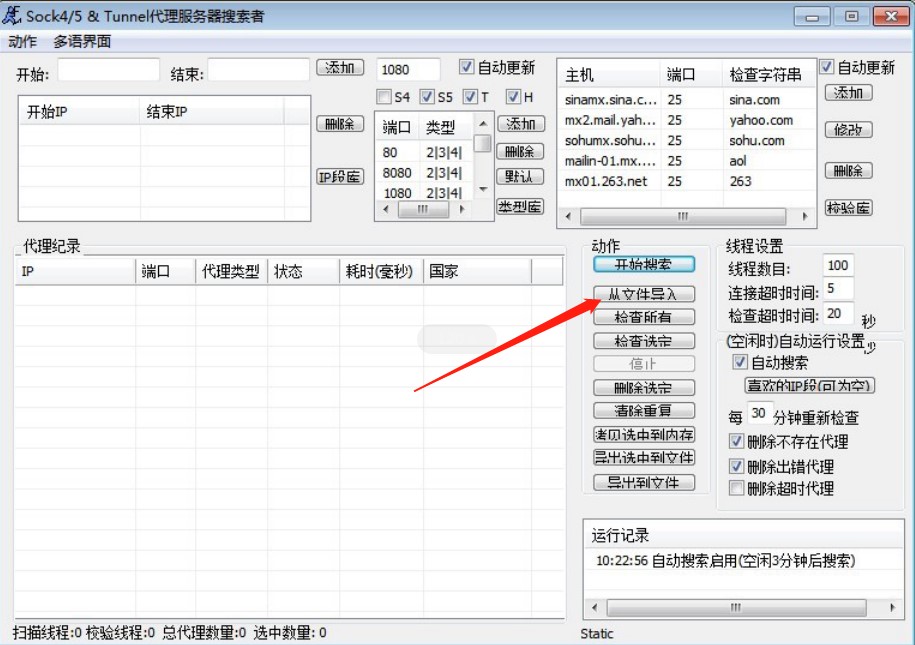Toggle the H checkbox
Screen dimensions: 915x645
513,96
